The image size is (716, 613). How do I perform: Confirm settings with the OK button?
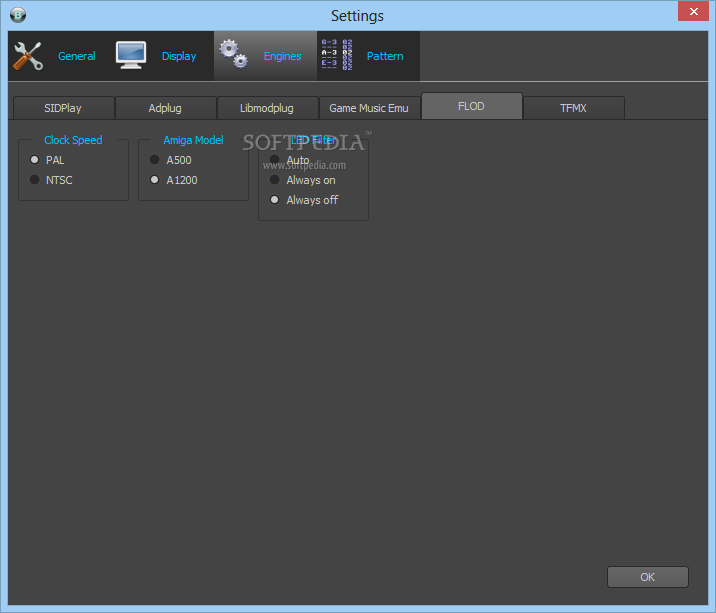(648, 577)
